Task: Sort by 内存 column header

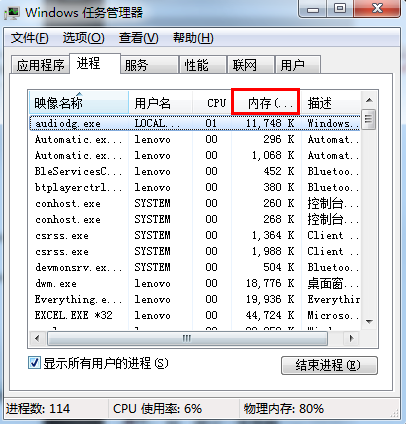Action: (x=266, y=103)
